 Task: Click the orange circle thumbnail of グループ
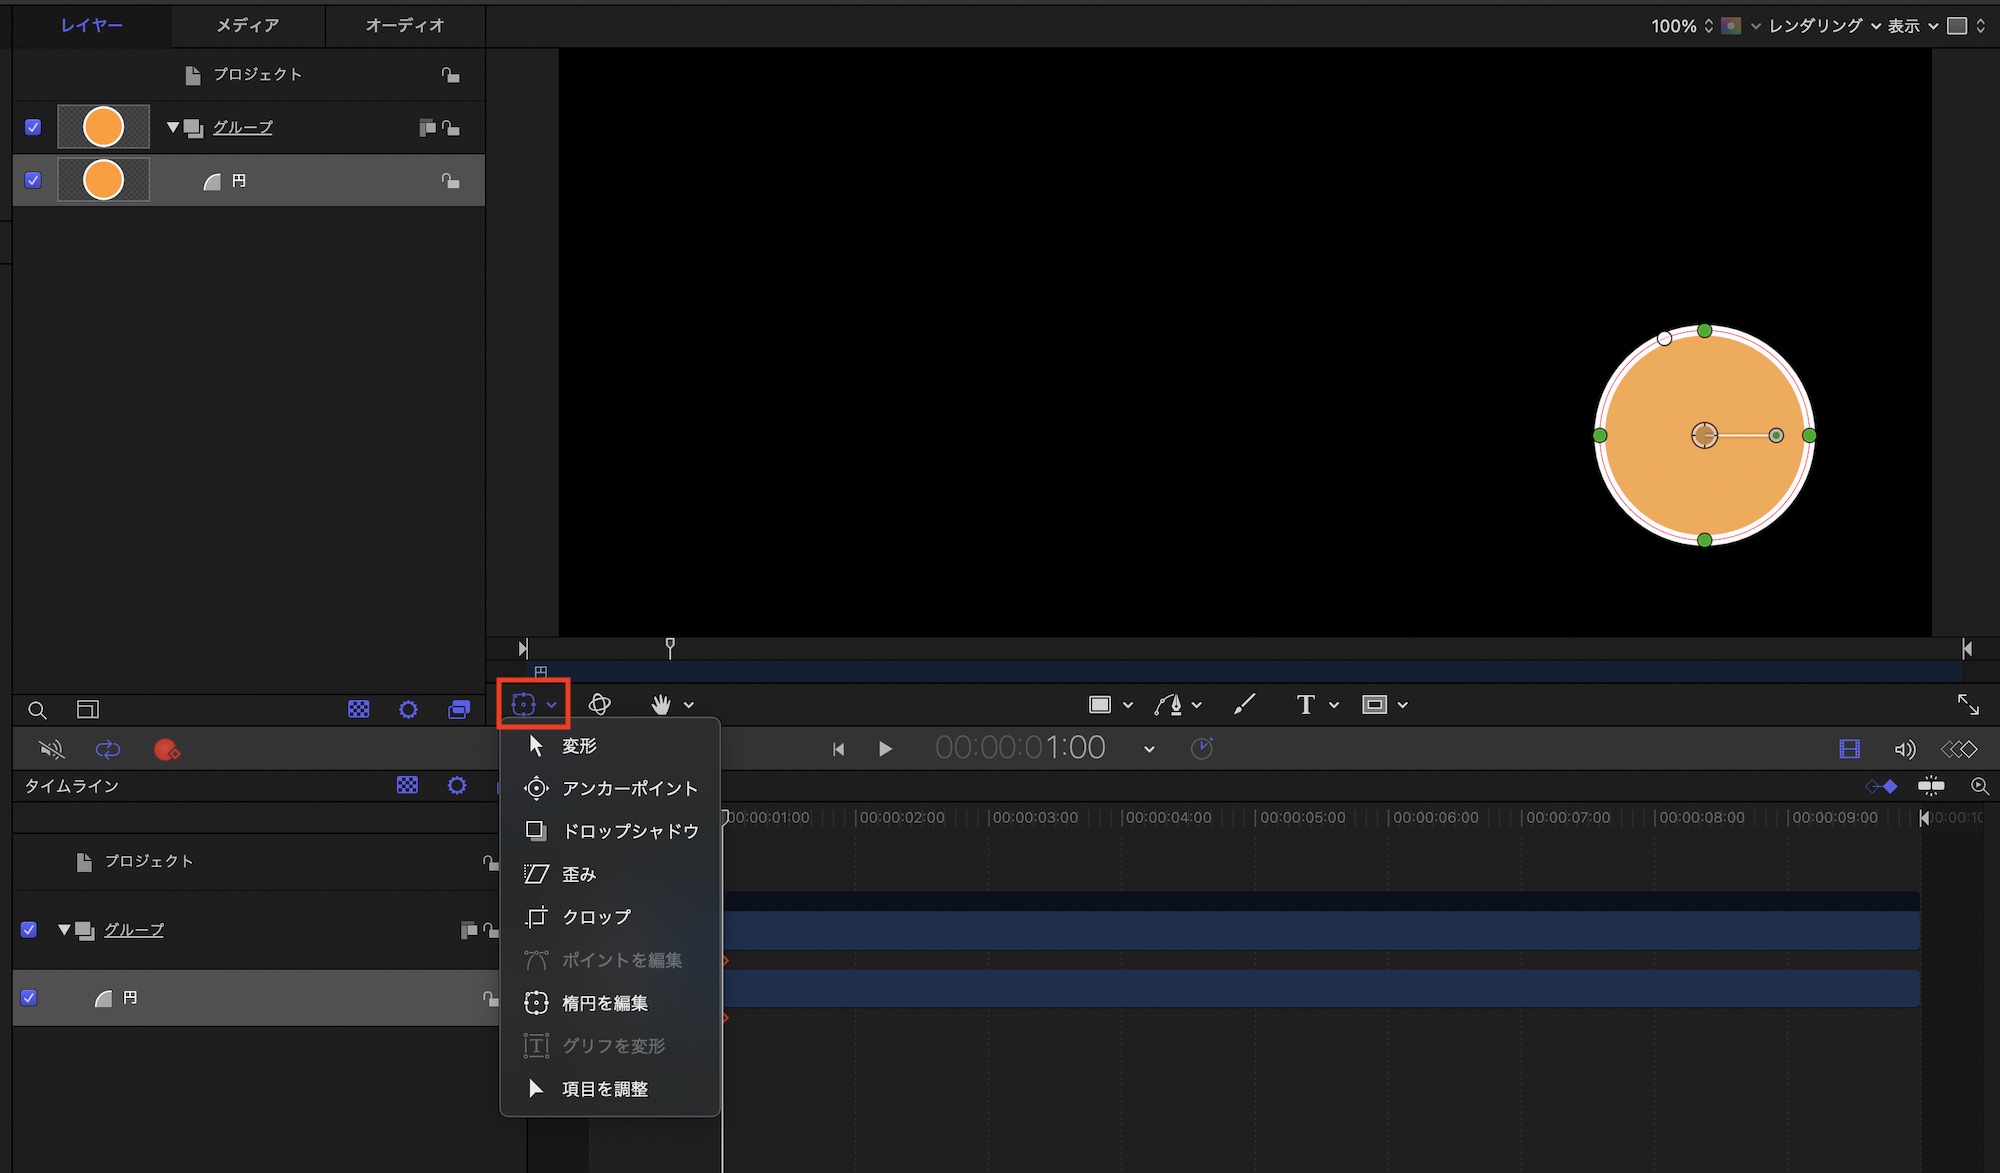pos(103,127)
